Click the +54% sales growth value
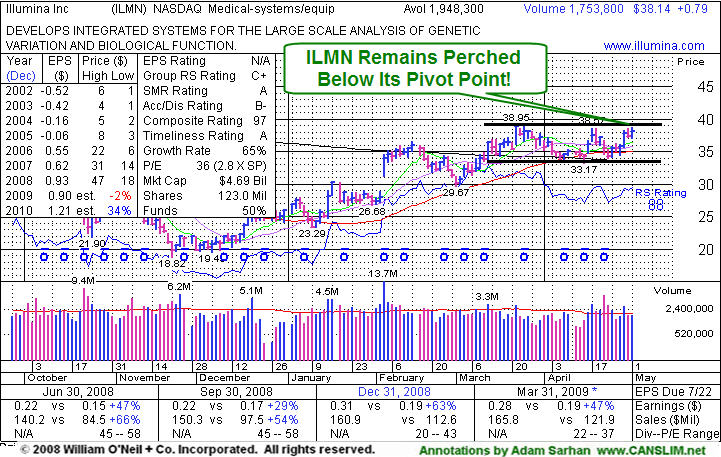721x457 pixels. (283, 420)
